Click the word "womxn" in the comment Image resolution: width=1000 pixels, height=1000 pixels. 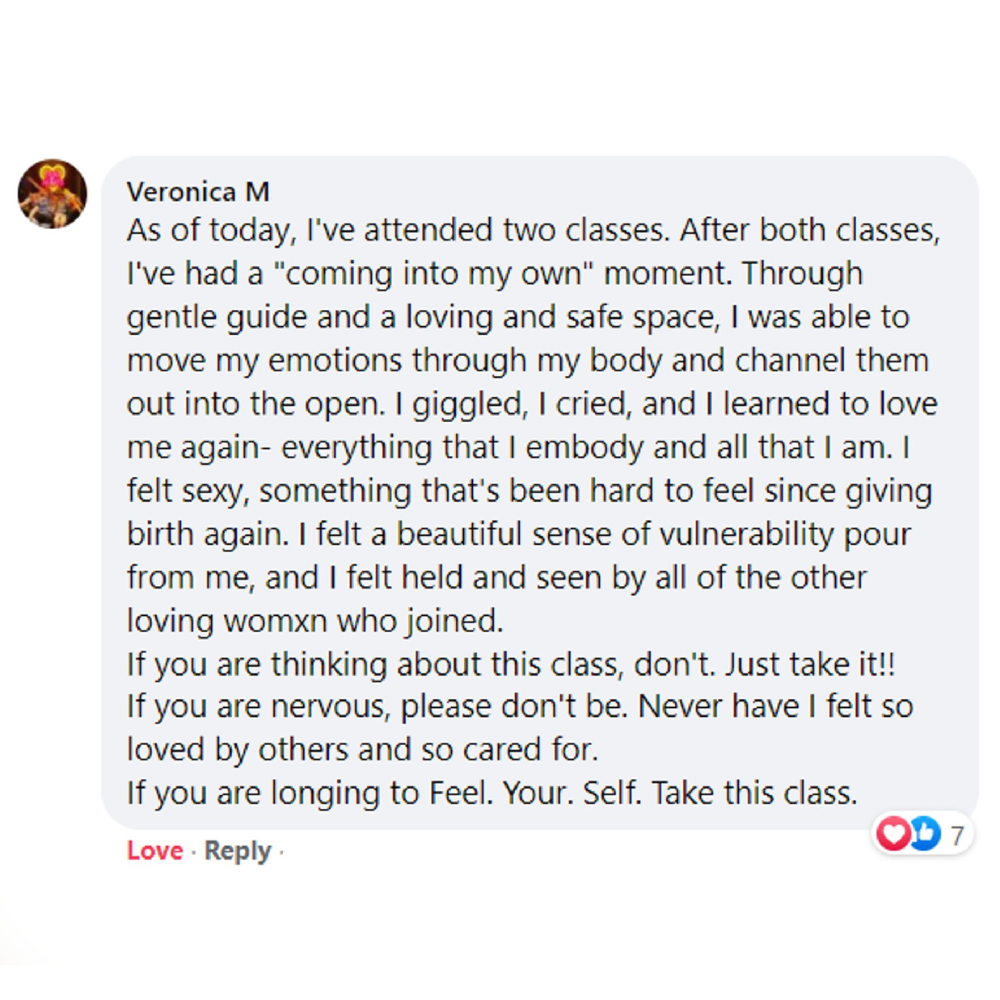coord(272,621)
